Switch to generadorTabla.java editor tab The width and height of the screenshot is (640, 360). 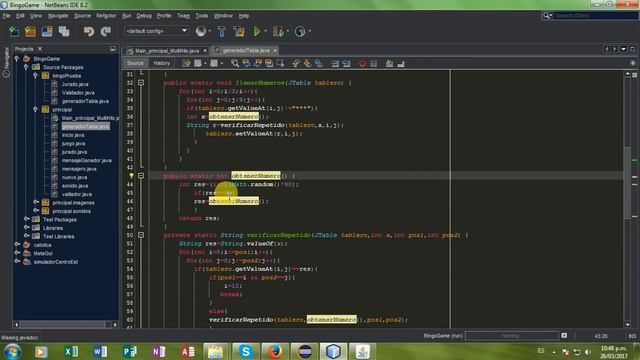(x=246, y=50)
